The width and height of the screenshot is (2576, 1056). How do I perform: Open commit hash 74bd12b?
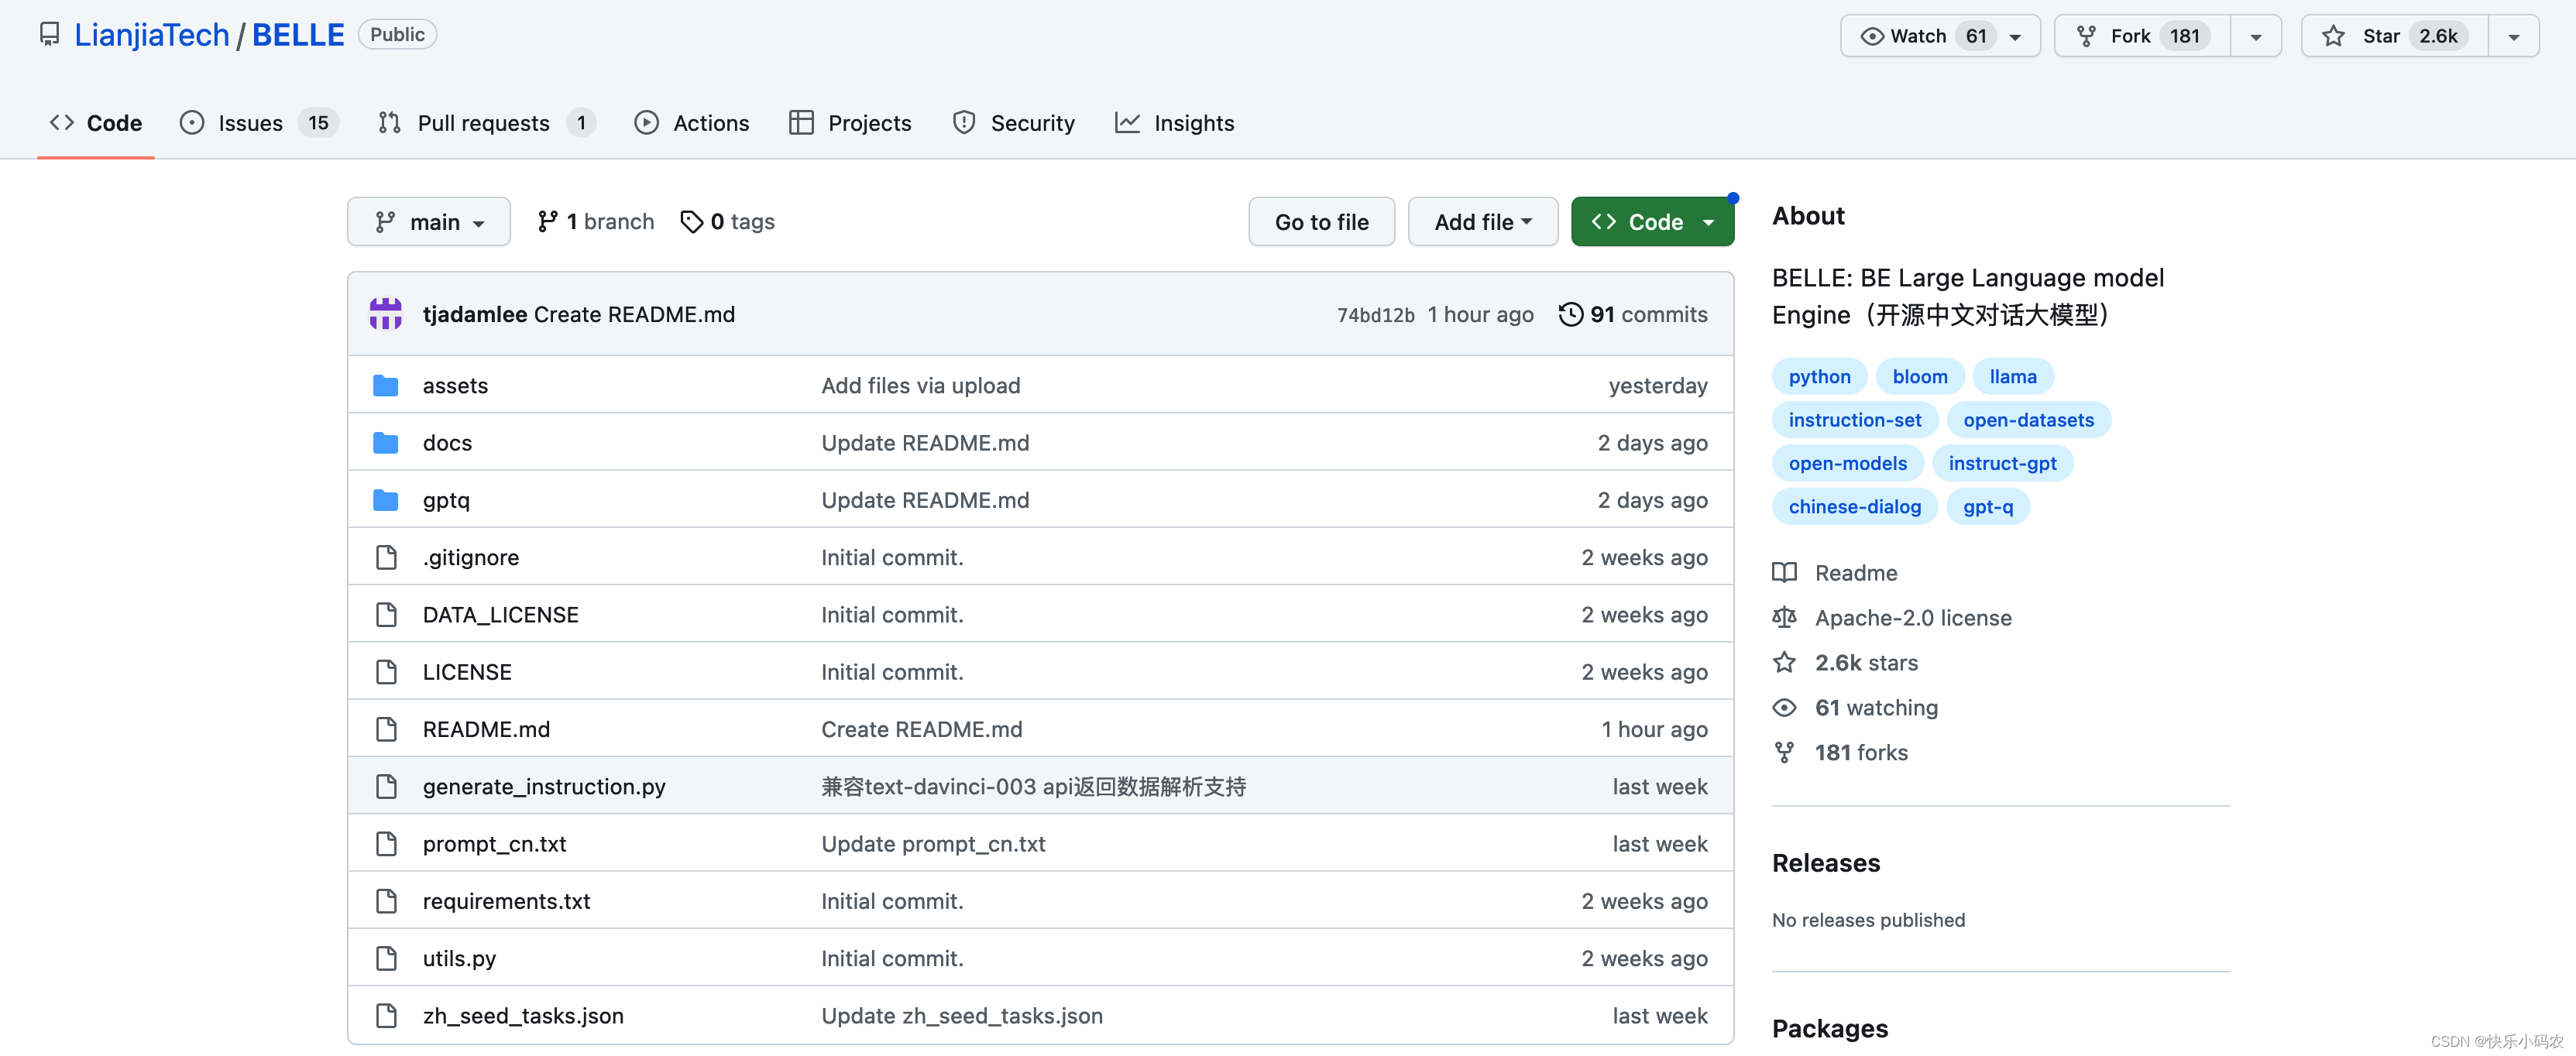coord(1375,315)
